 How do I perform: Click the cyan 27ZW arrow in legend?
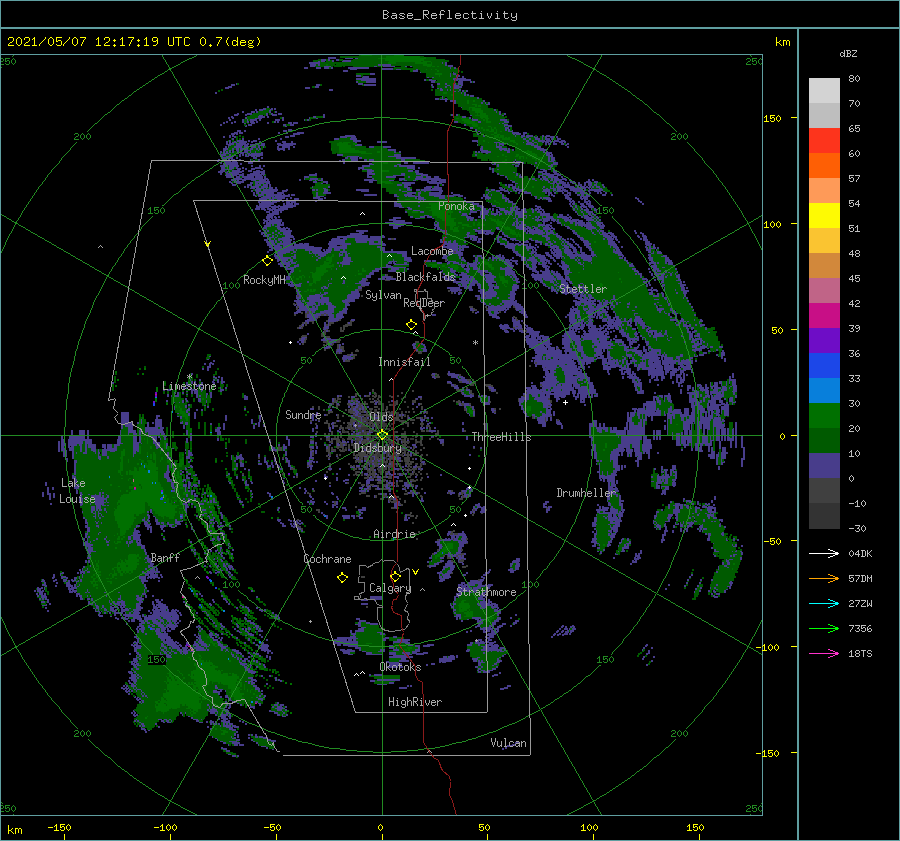824,603
